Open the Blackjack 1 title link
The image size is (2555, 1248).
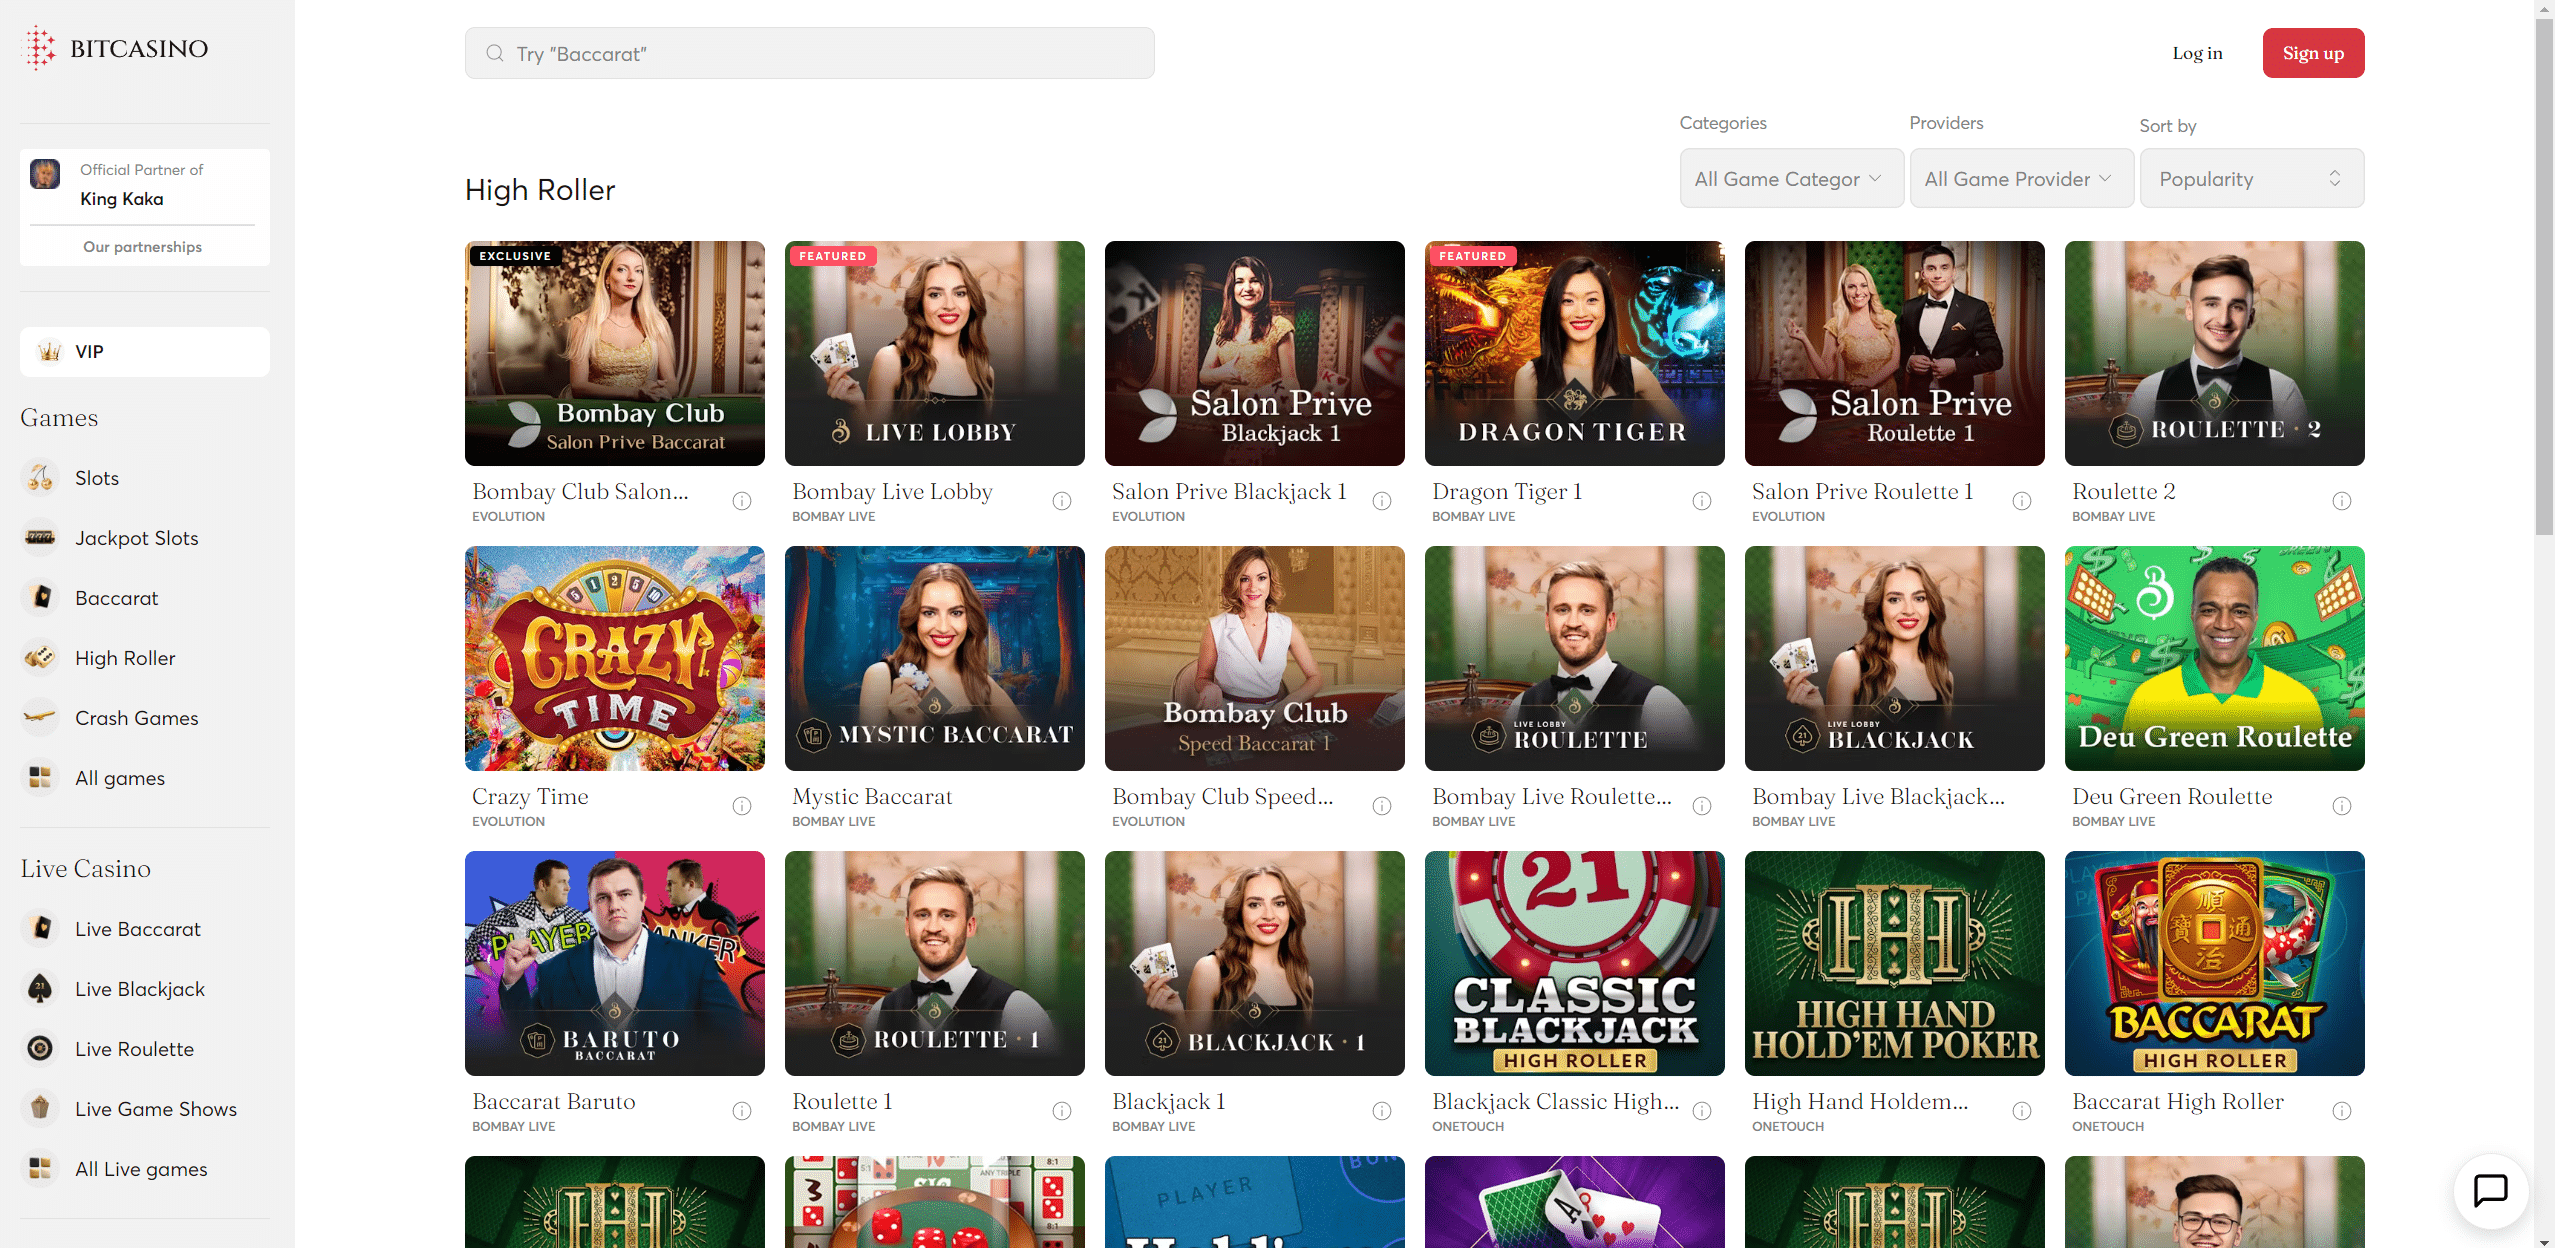pyautogui.click(x=1168, y=1102)
